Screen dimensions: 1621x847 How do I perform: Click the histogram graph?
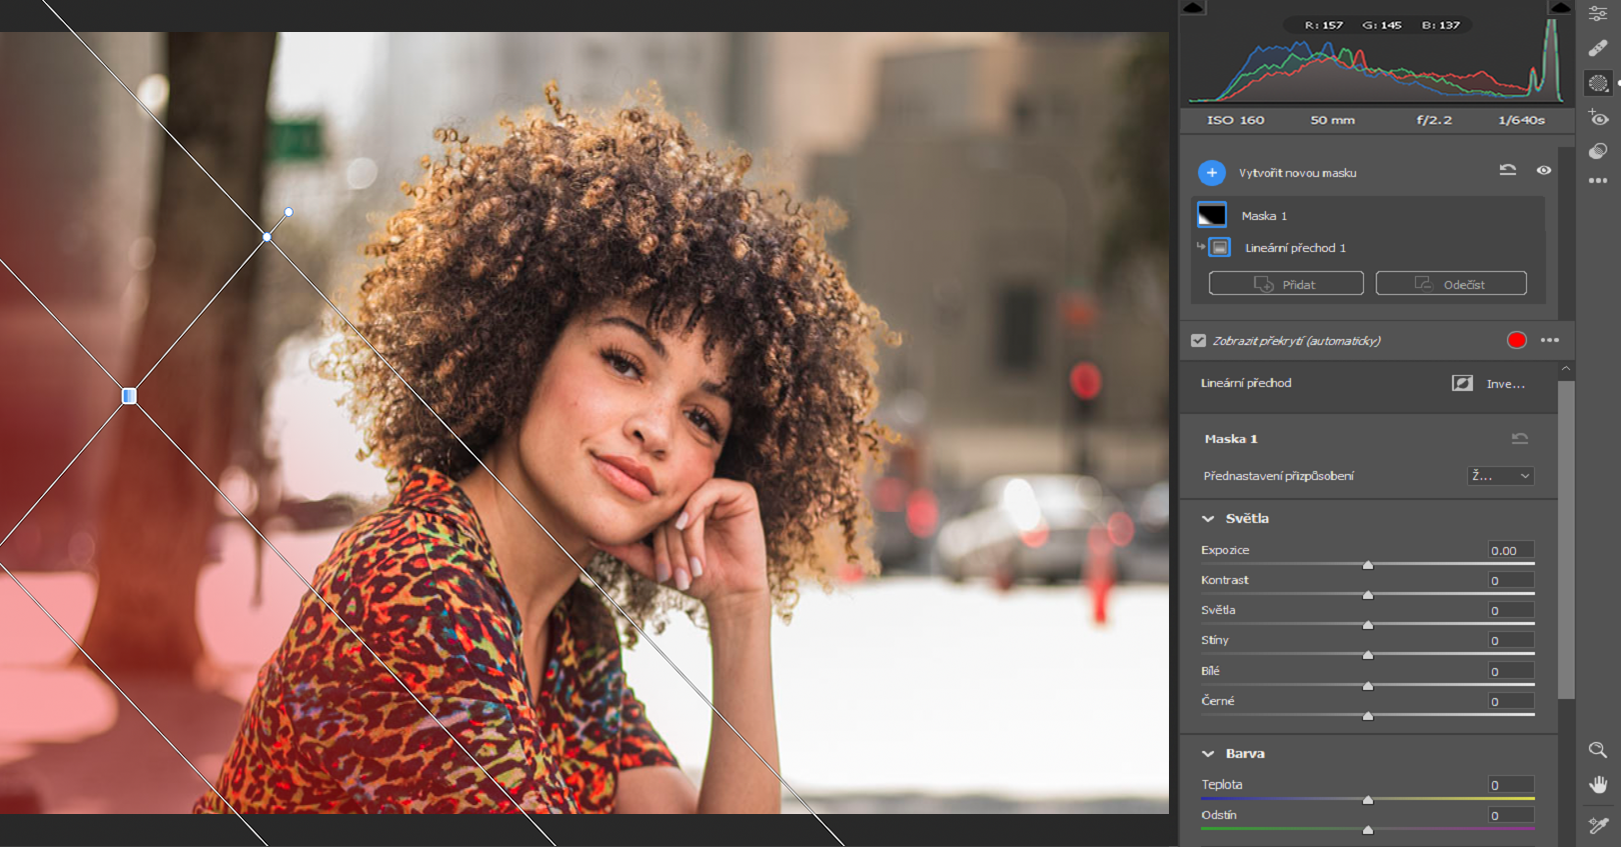(1376, 60)
